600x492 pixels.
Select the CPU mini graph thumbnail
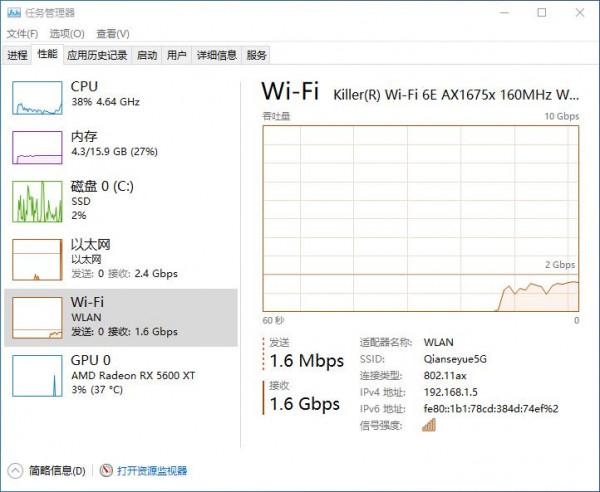pos(37,98)
